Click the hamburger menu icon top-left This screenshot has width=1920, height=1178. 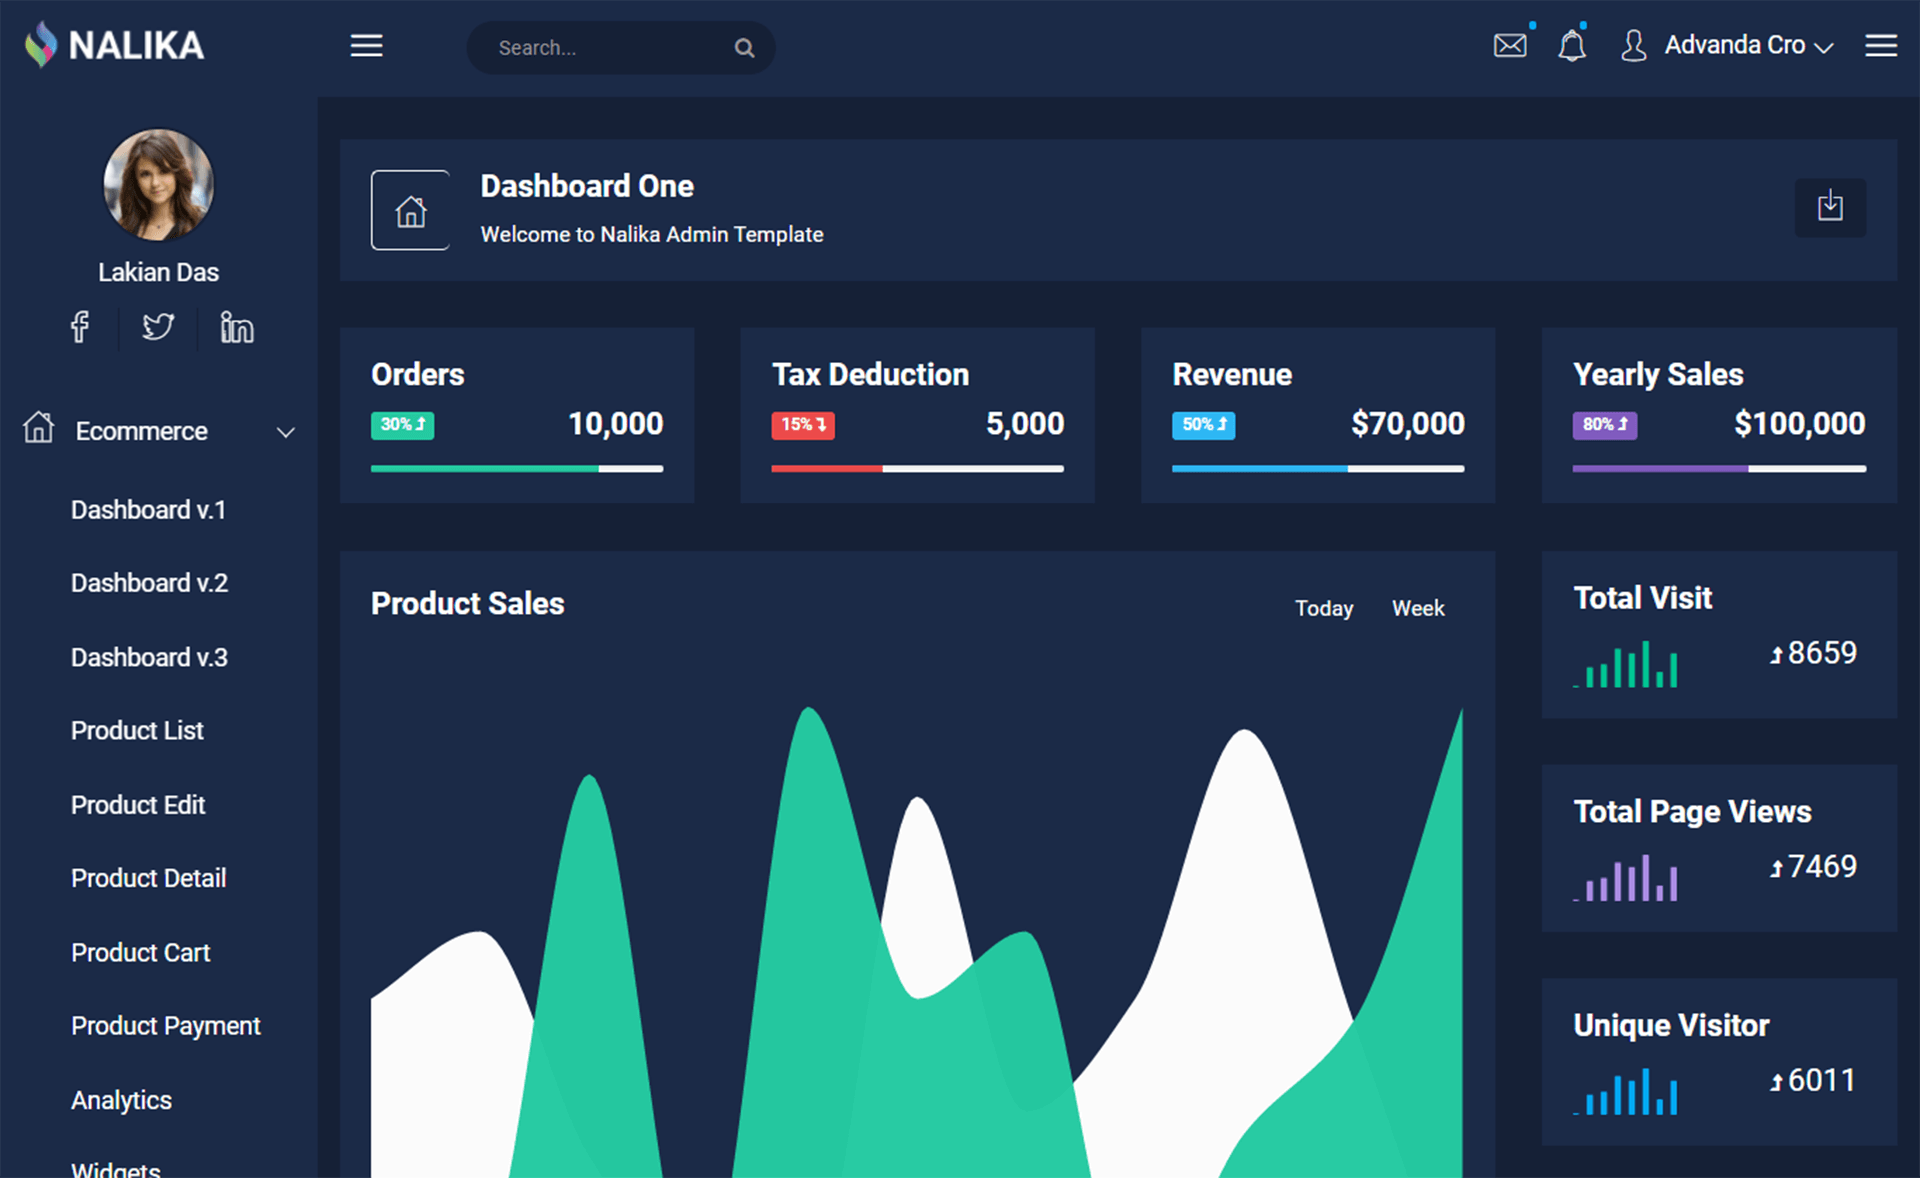tap(365, 47)
